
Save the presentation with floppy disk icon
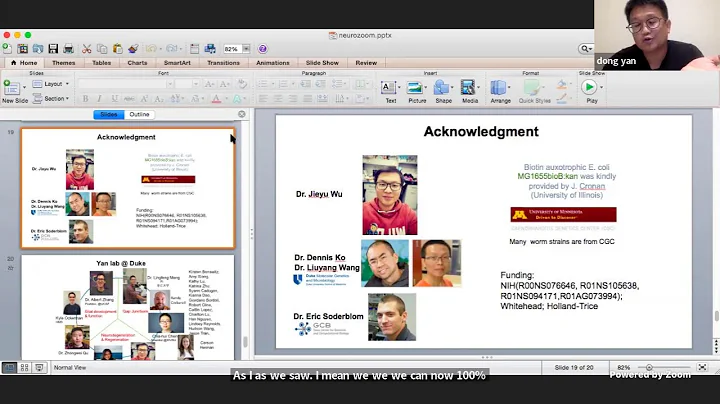[x=53, y=49]
